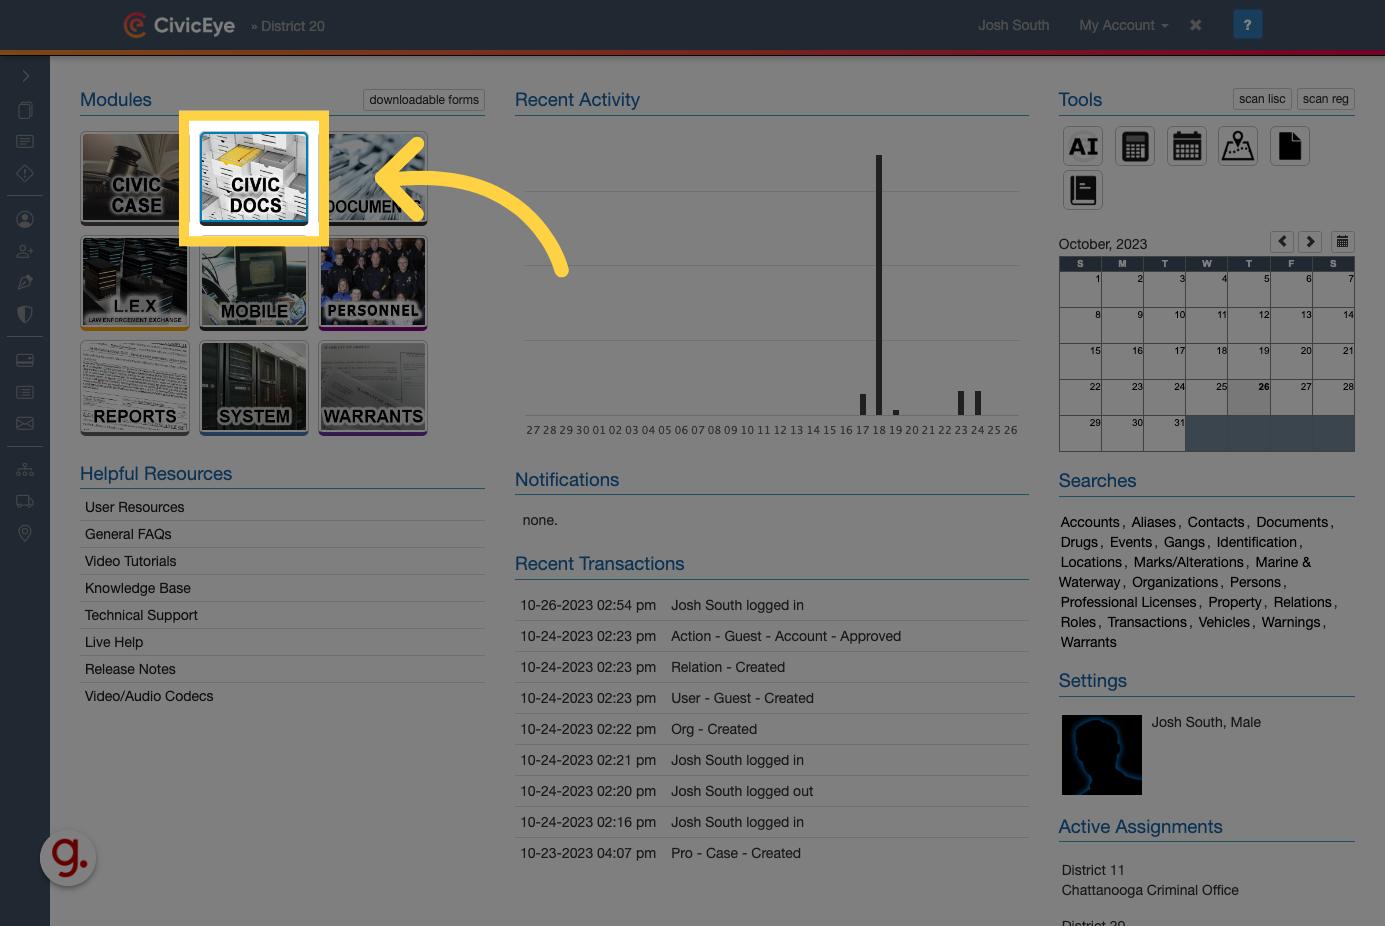Open the blank document tool
Viewport: 1385px width, 926px height.
[1289, 145]
